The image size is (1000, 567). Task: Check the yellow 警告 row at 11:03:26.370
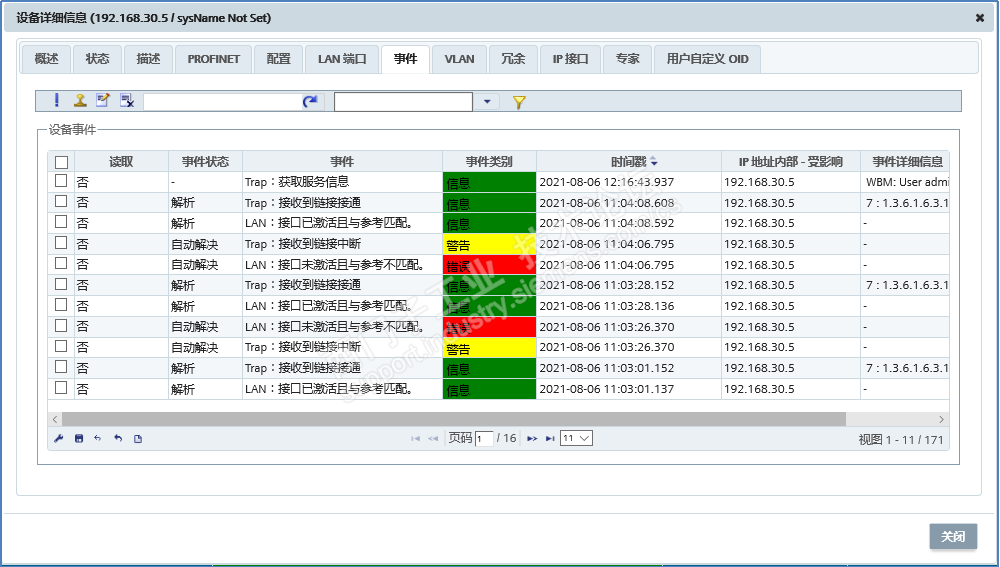pos(61,346)
